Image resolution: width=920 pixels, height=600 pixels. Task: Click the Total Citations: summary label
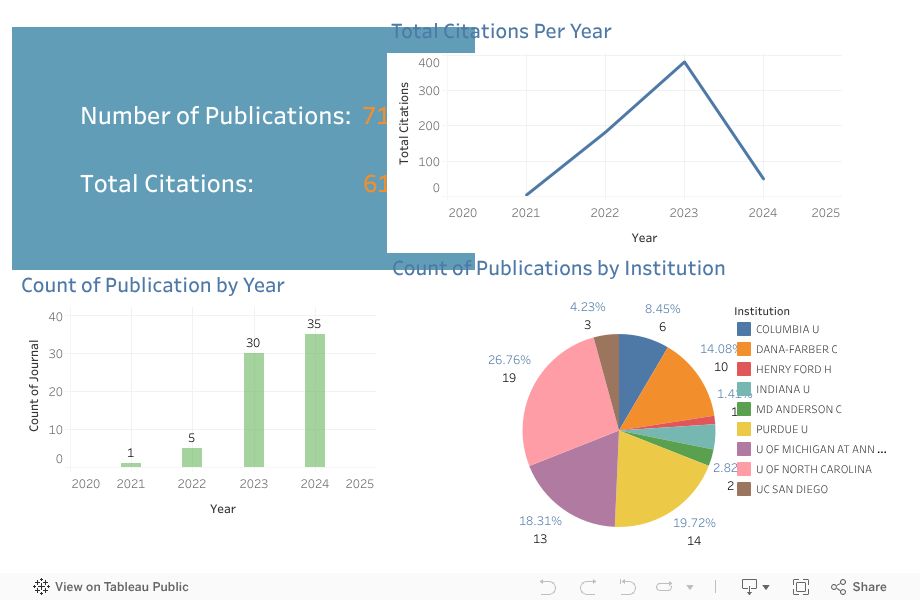pos(167,184)
